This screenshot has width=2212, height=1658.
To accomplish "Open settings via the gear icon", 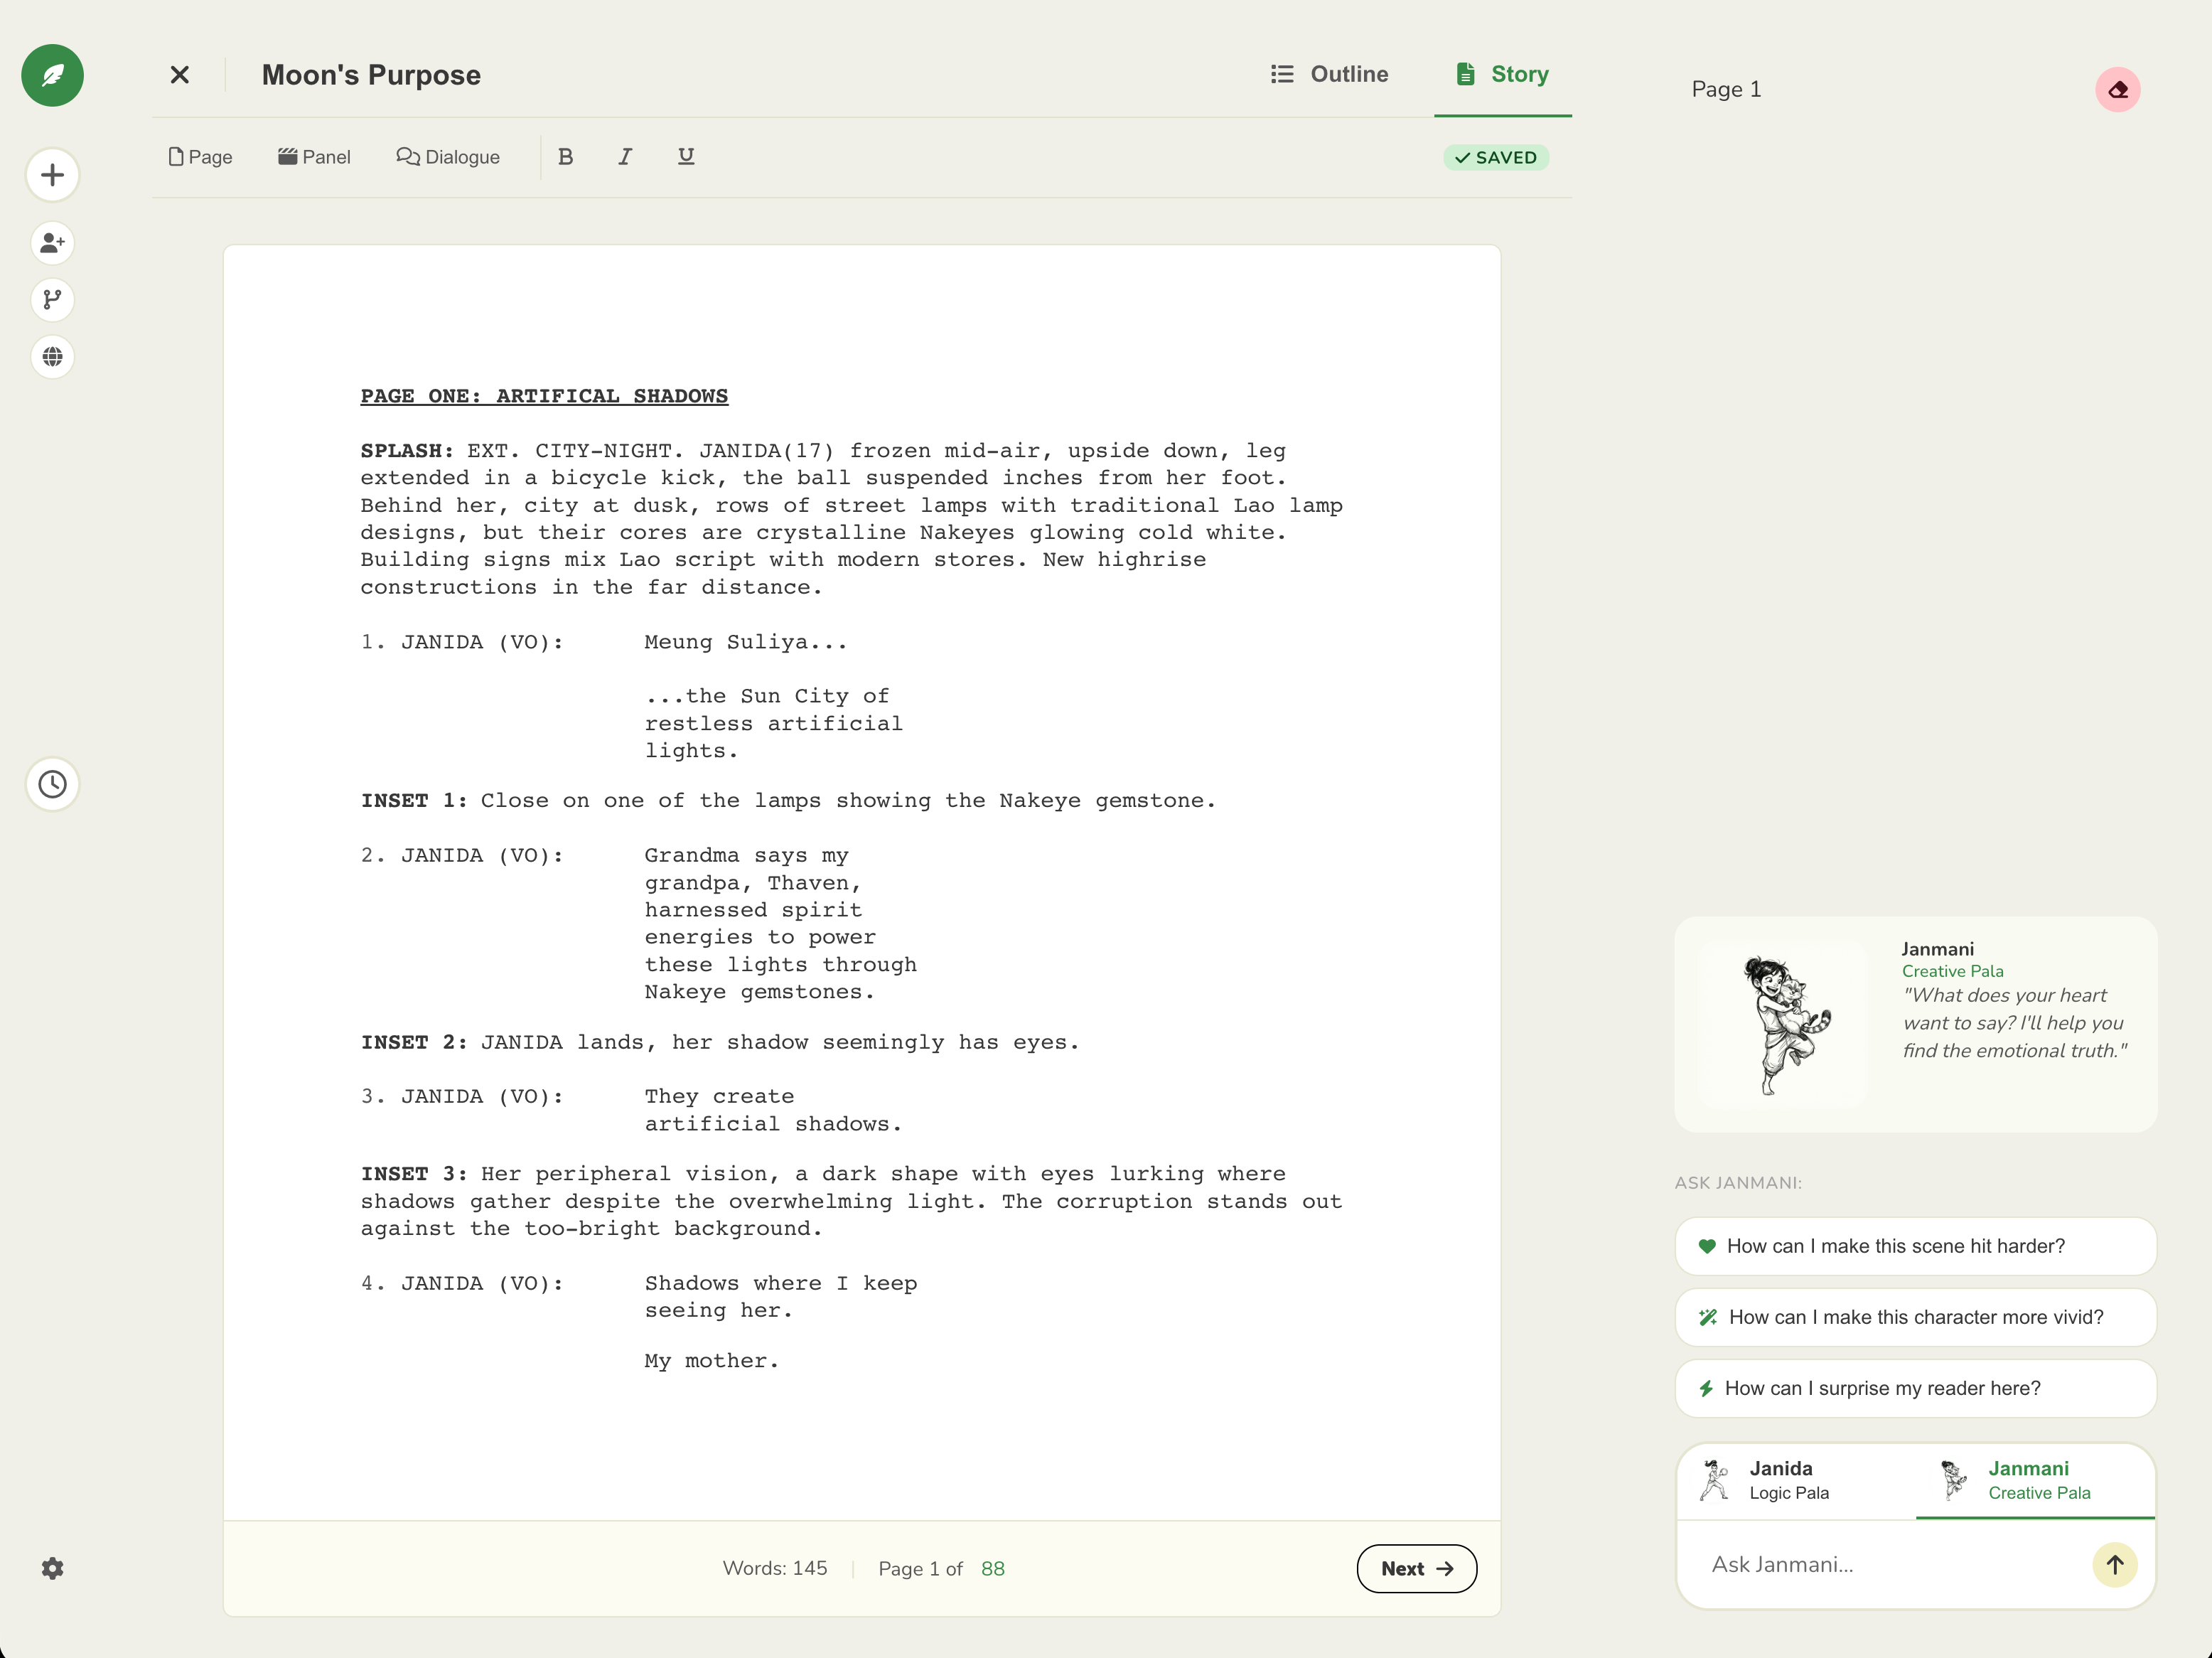I will click(x=52, y=1568).
